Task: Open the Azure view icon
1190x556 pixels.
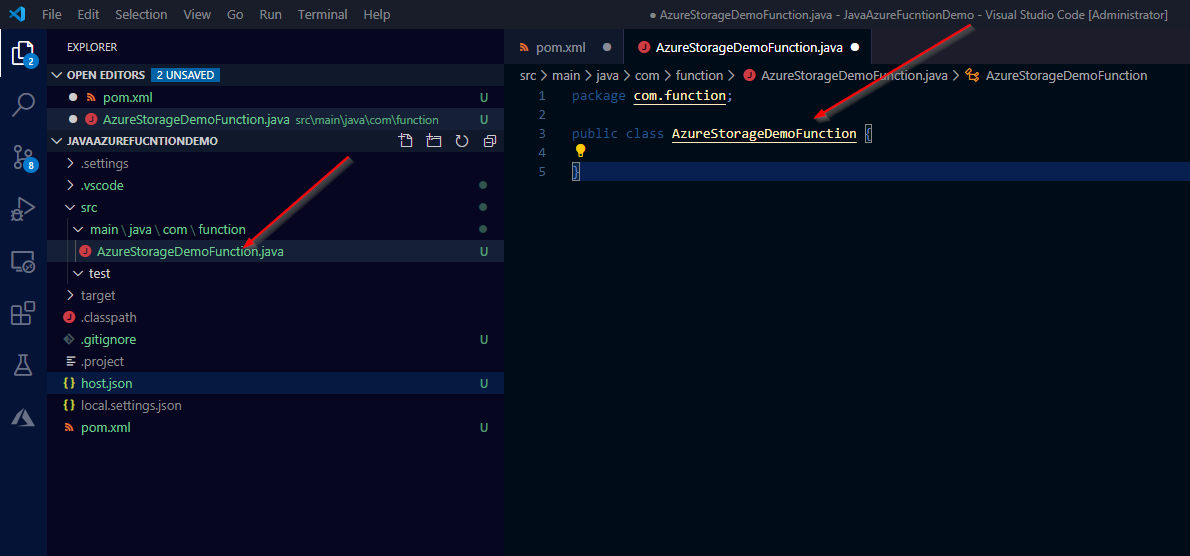Action: click(x=23, y=418)
